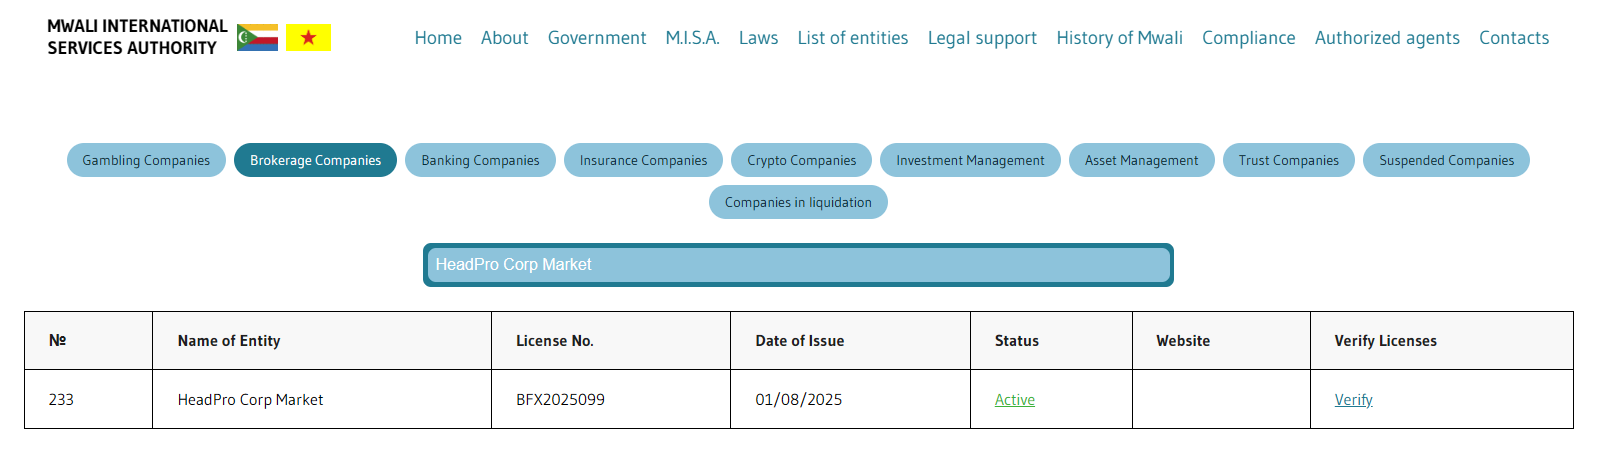Switch to Gambling Companies tab

point(146,160)
